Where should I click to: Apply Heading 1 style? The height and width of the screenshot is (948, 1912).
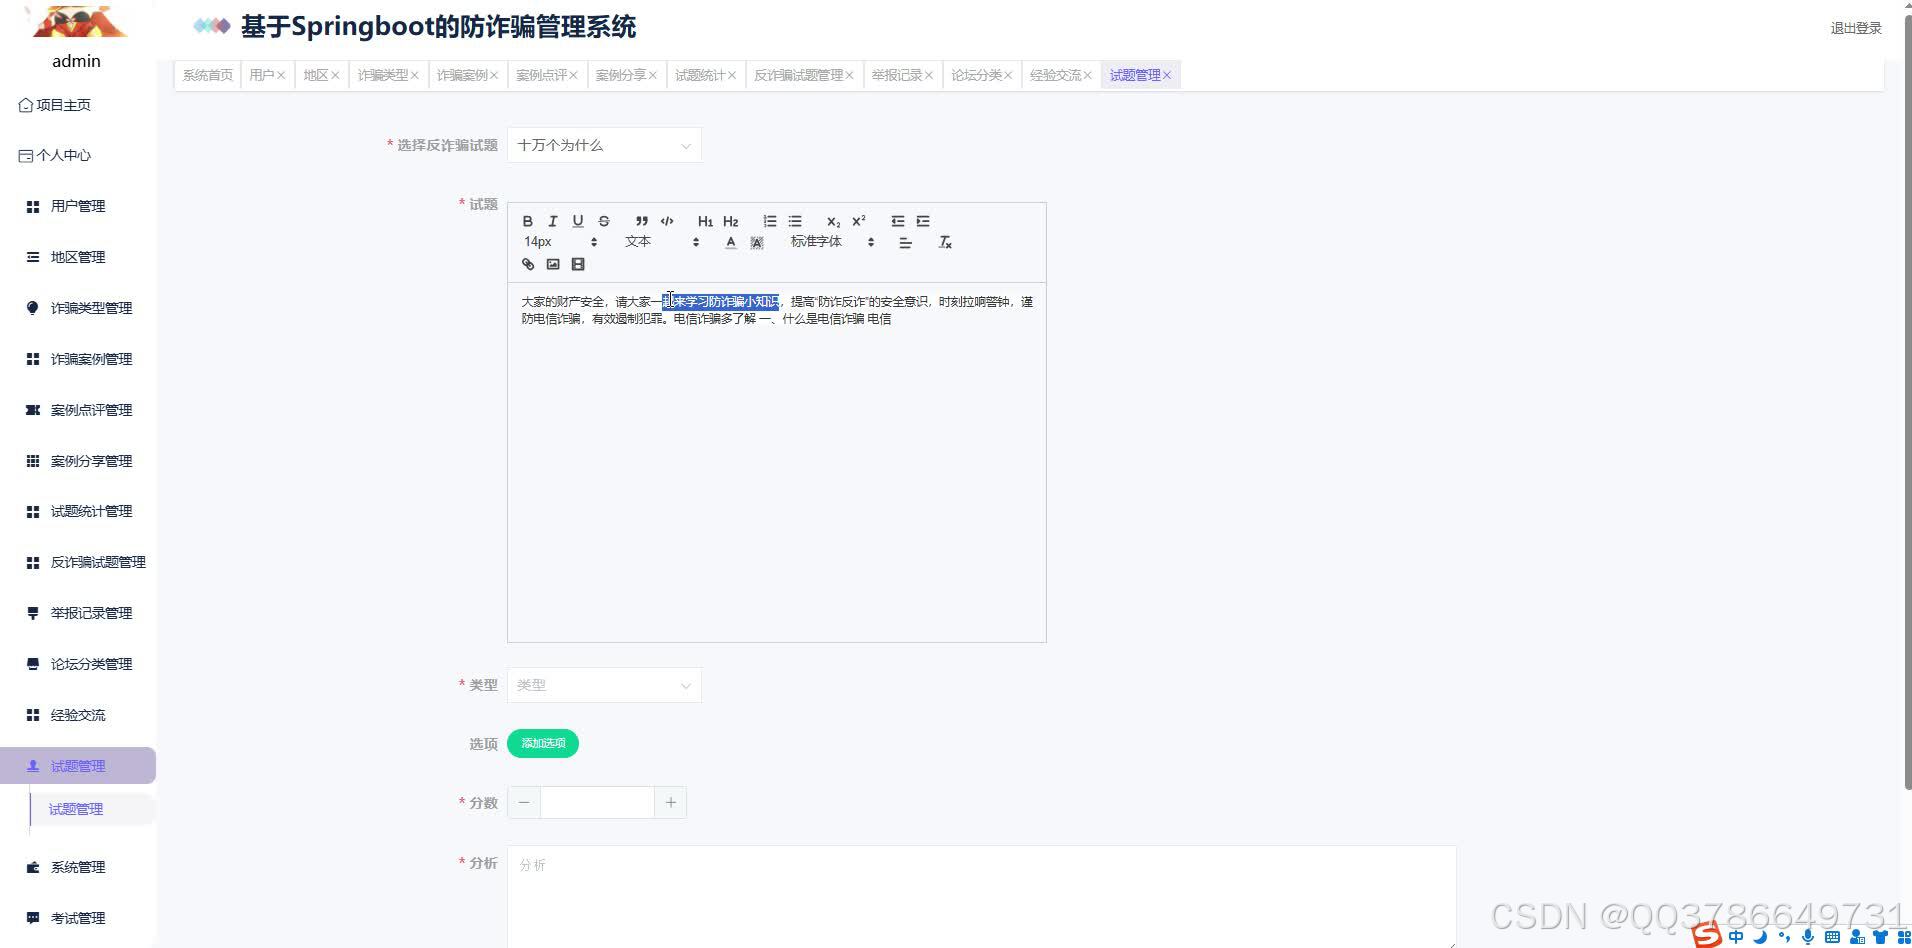pos(705,221)
